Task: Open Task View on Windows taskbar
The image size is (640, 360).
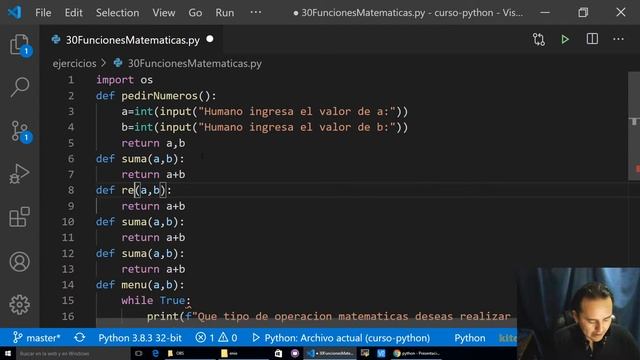Action: [139, 353]
